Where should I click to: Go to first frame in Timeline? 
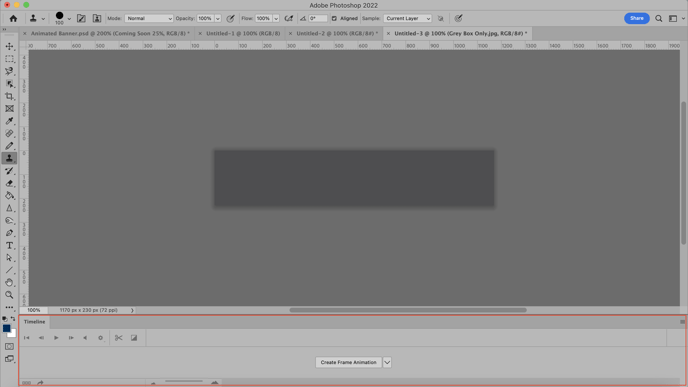26,338
